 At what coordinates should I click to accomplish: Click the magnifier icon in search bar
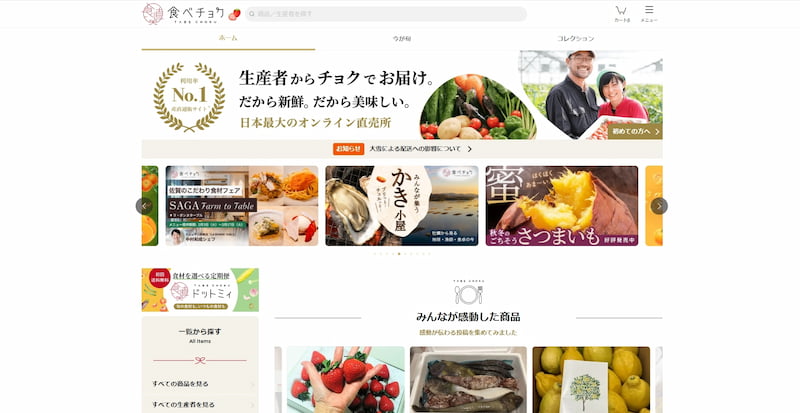(x=252, y=14)
